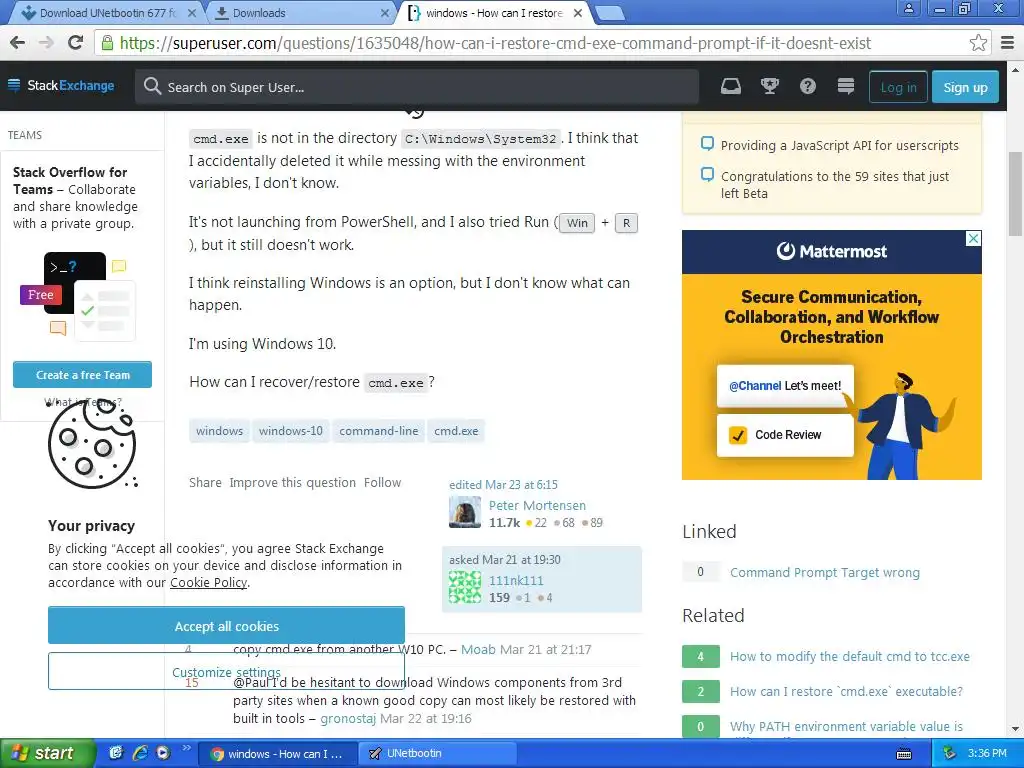Click the Windows start button
The width and height of the screenshot is (1024, 768).
coord(47,753)
